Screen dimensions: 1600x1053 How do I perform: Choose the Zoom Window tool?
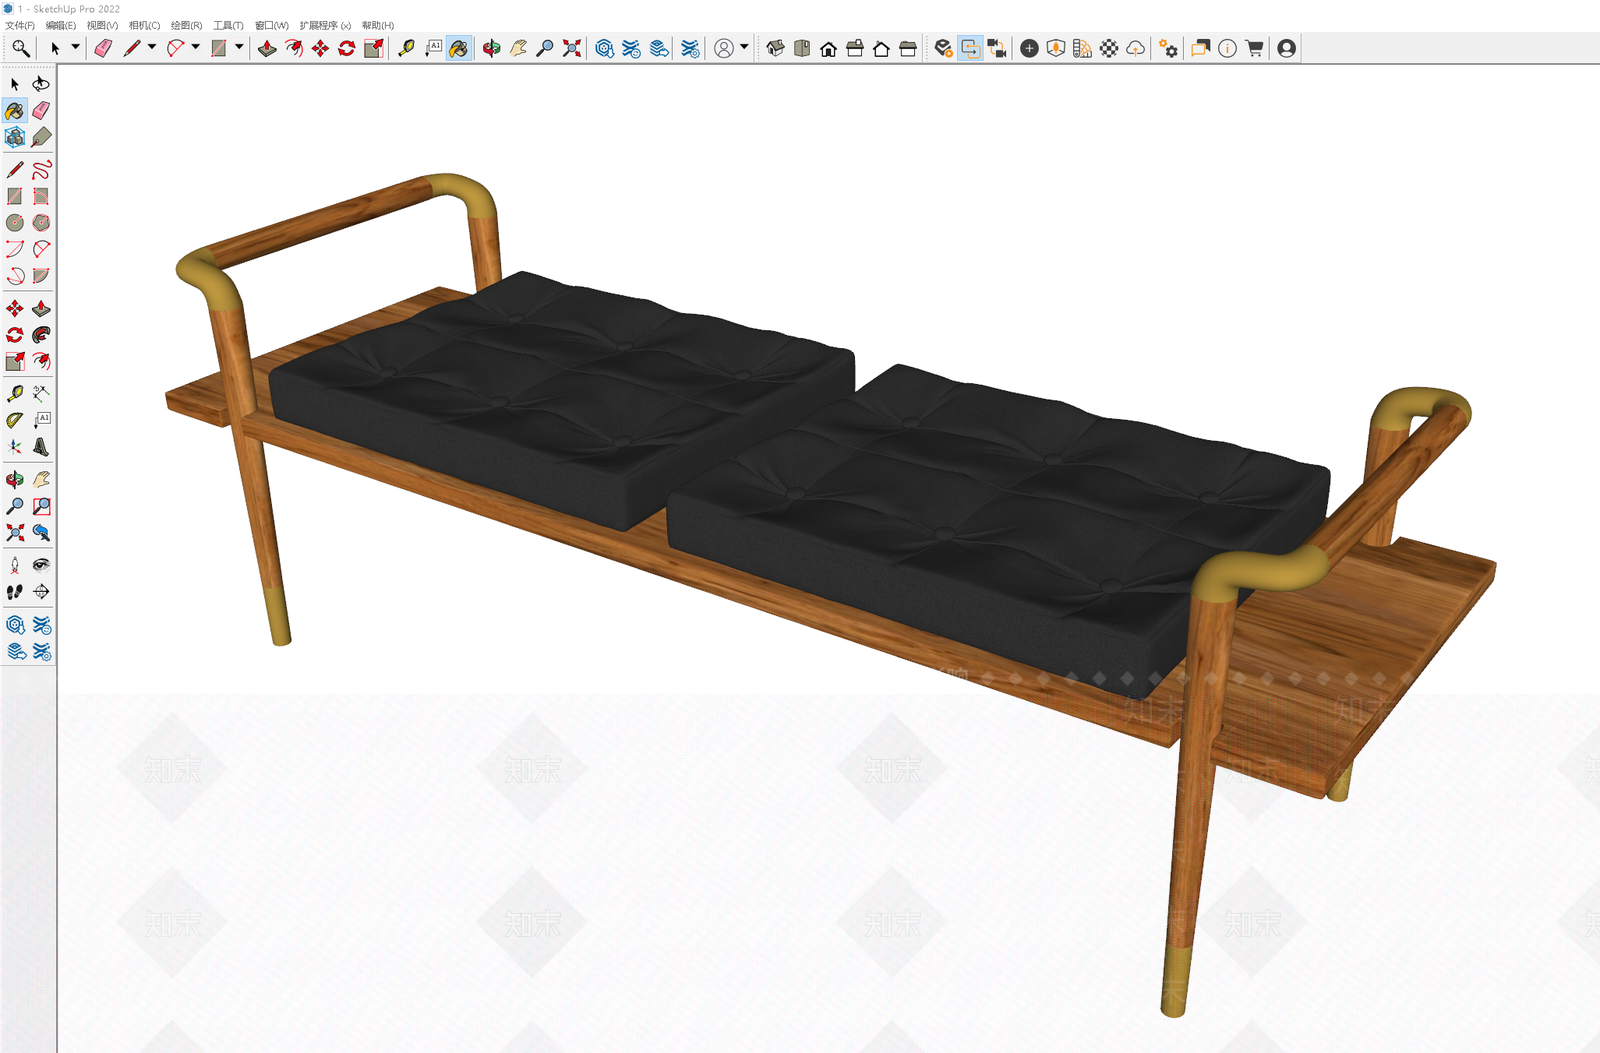(x=41, y=506)
